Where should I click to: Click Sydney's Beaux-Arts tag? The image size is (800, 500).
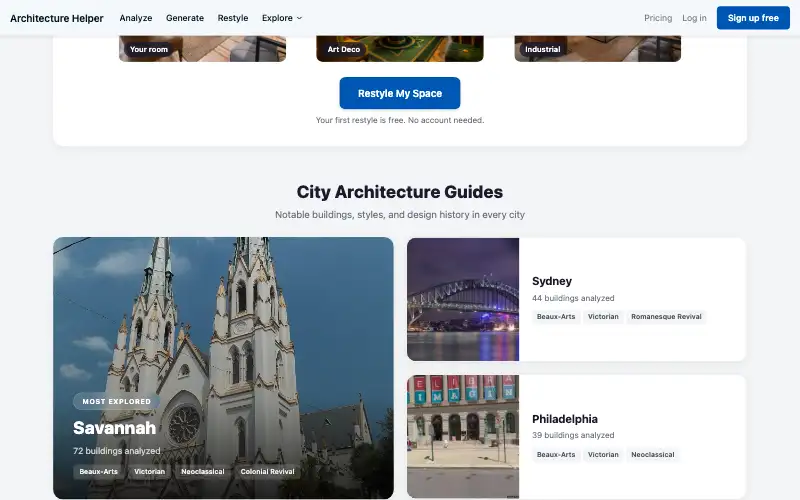[x=556, y=317]
